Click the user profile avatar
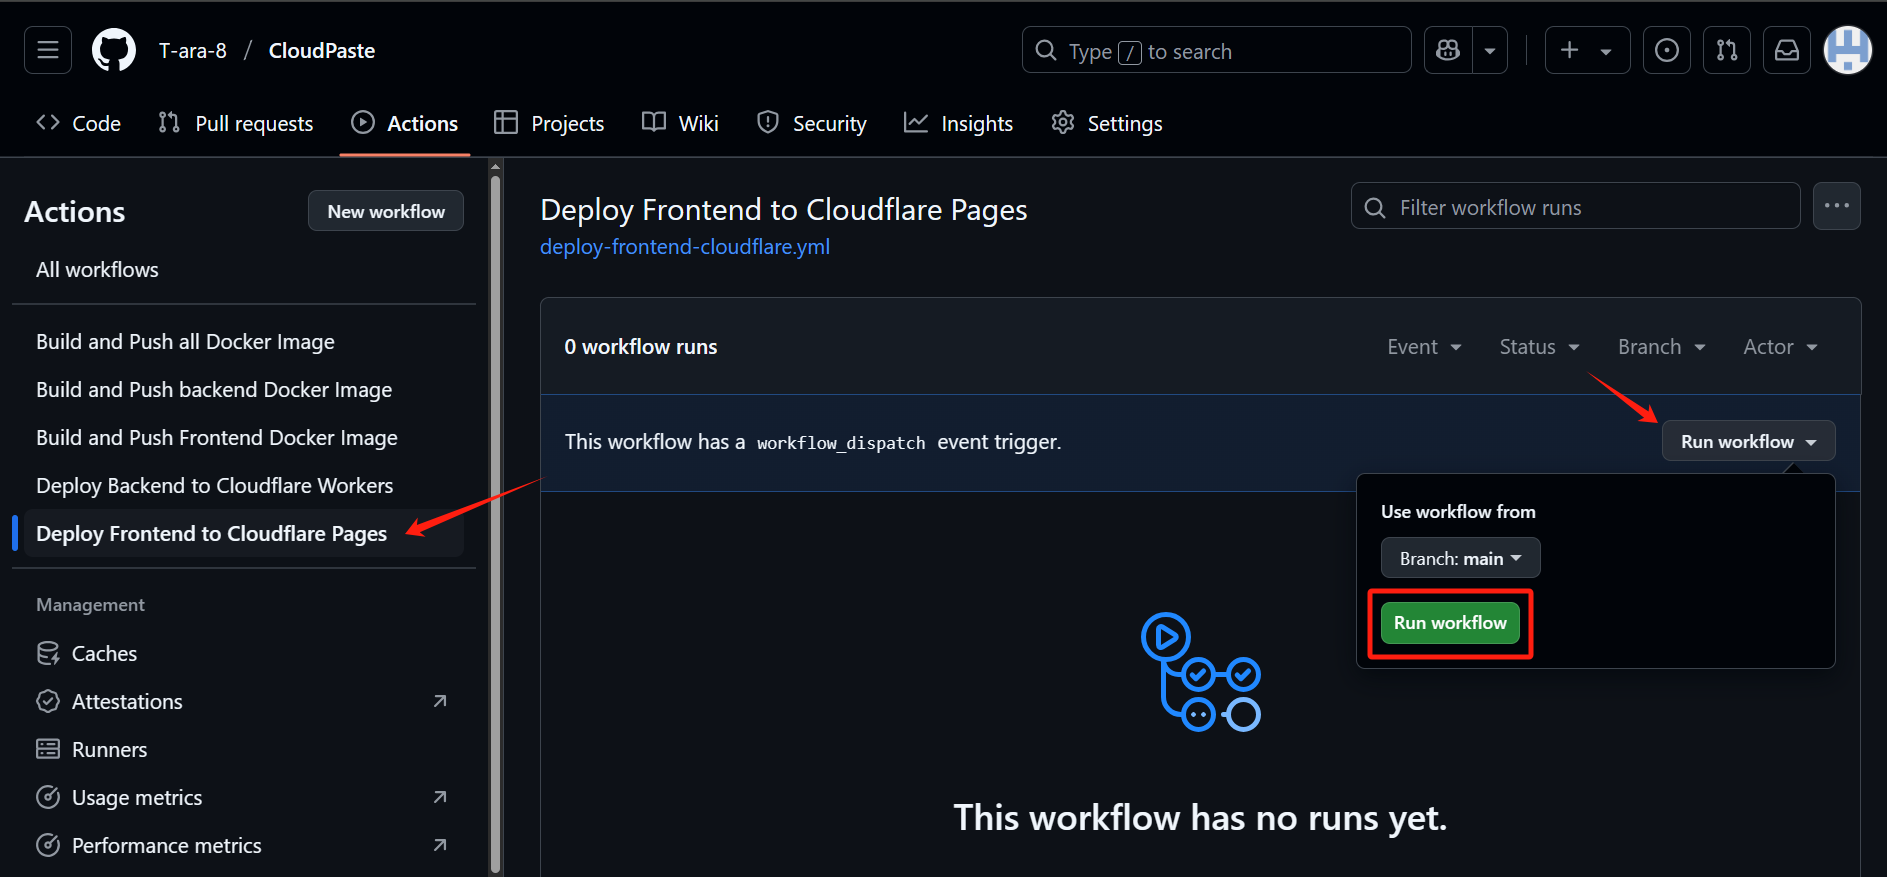Image resolution: width=1887 pixels, height=877 pixels. 1847,50
